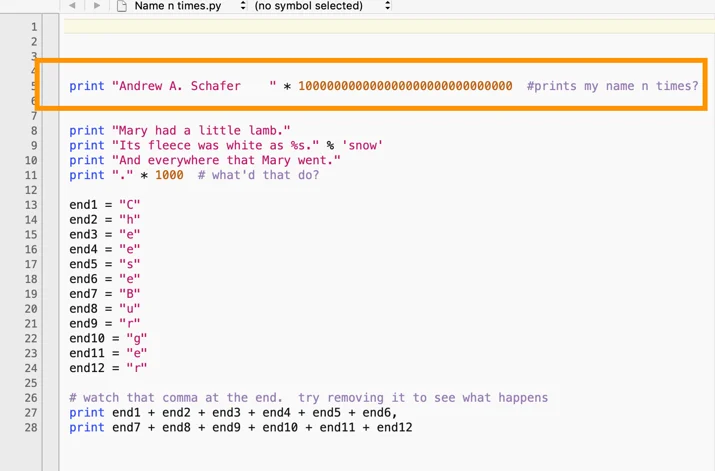Viewport: 715px width, 471px height.
Task: Click the "# what'd that do?" comment
Action: pyautogui.click(x=259, y=175)
